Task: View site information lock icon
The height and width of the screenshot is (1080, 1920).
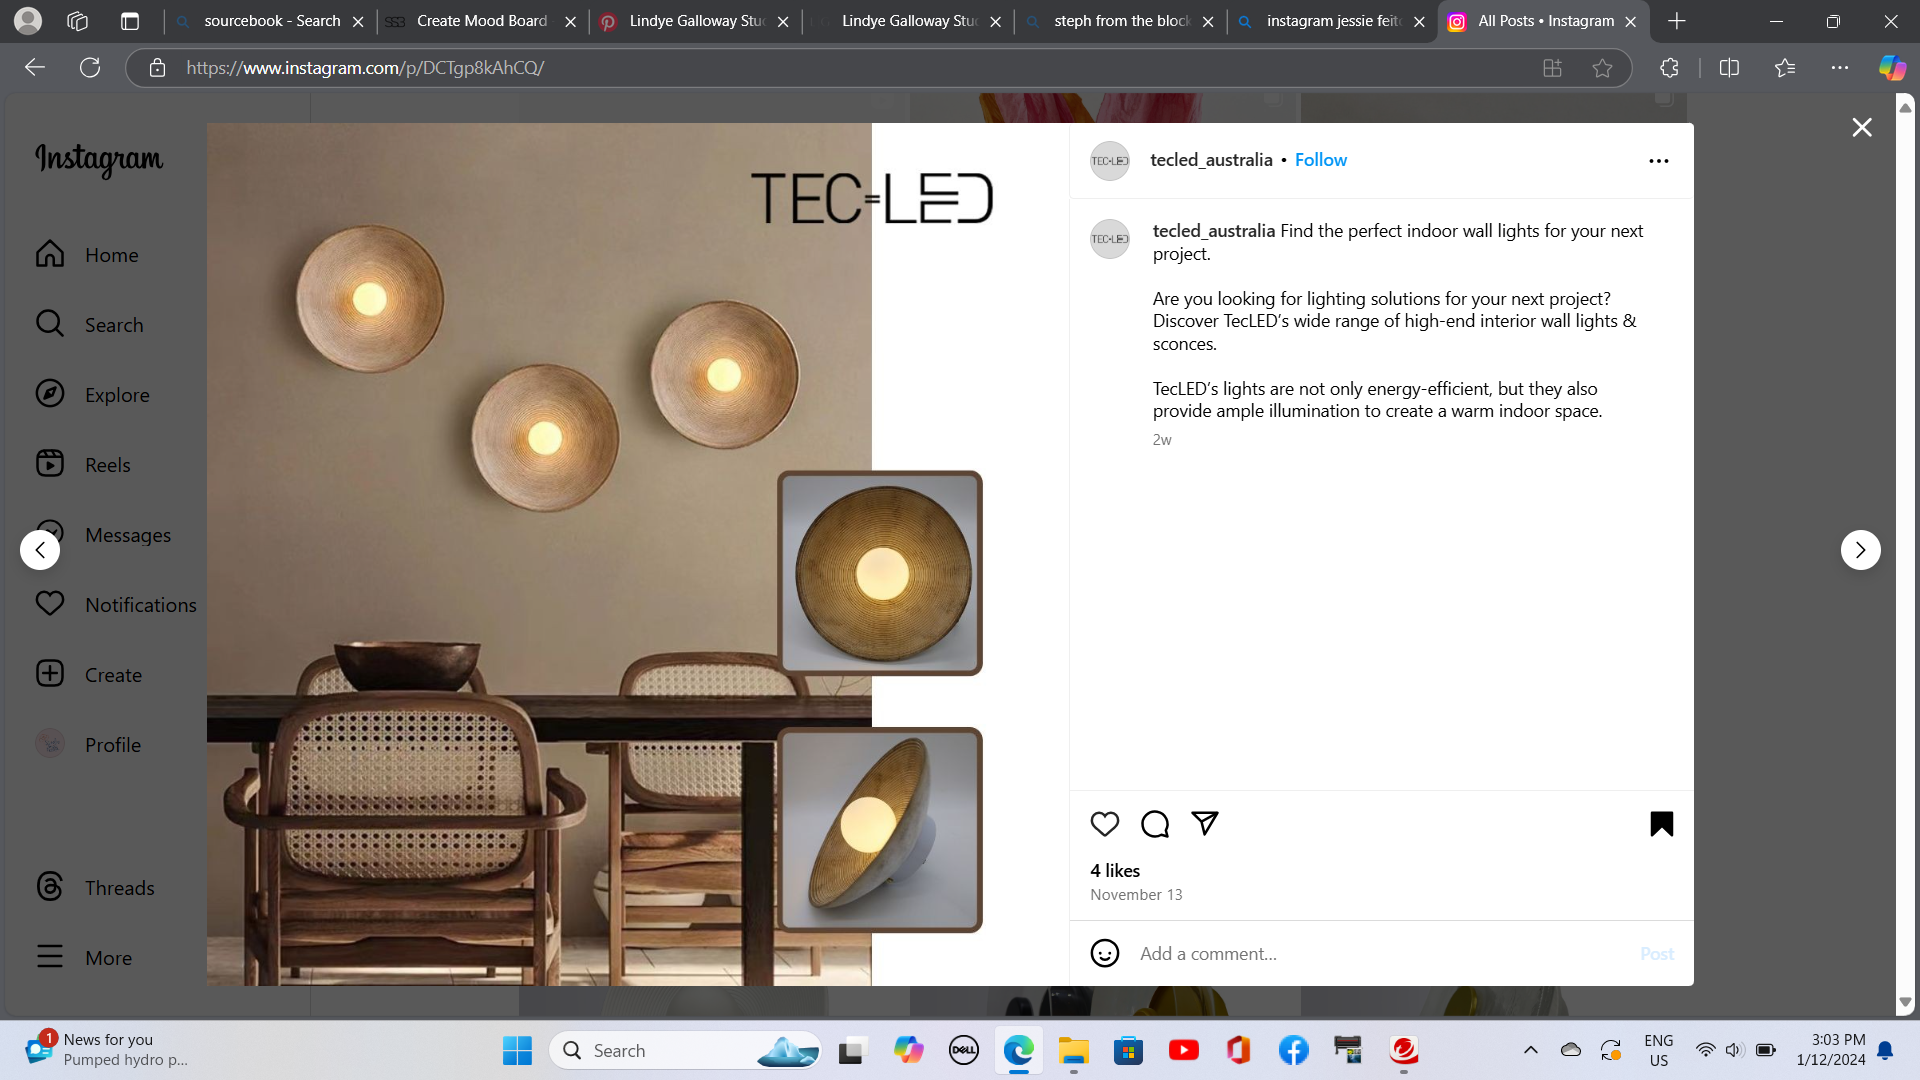Action: (x=157, y=68)
